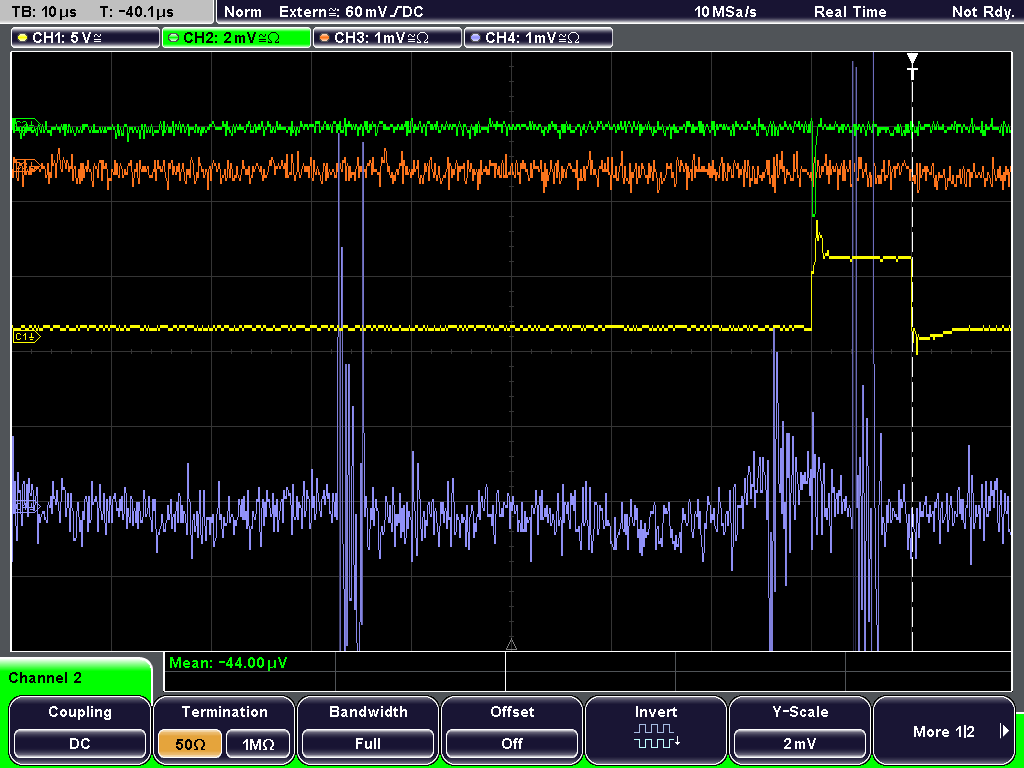Open the Bandwidth Full setting
Viewport: 1024px width, 768px height.
(368, 743)
